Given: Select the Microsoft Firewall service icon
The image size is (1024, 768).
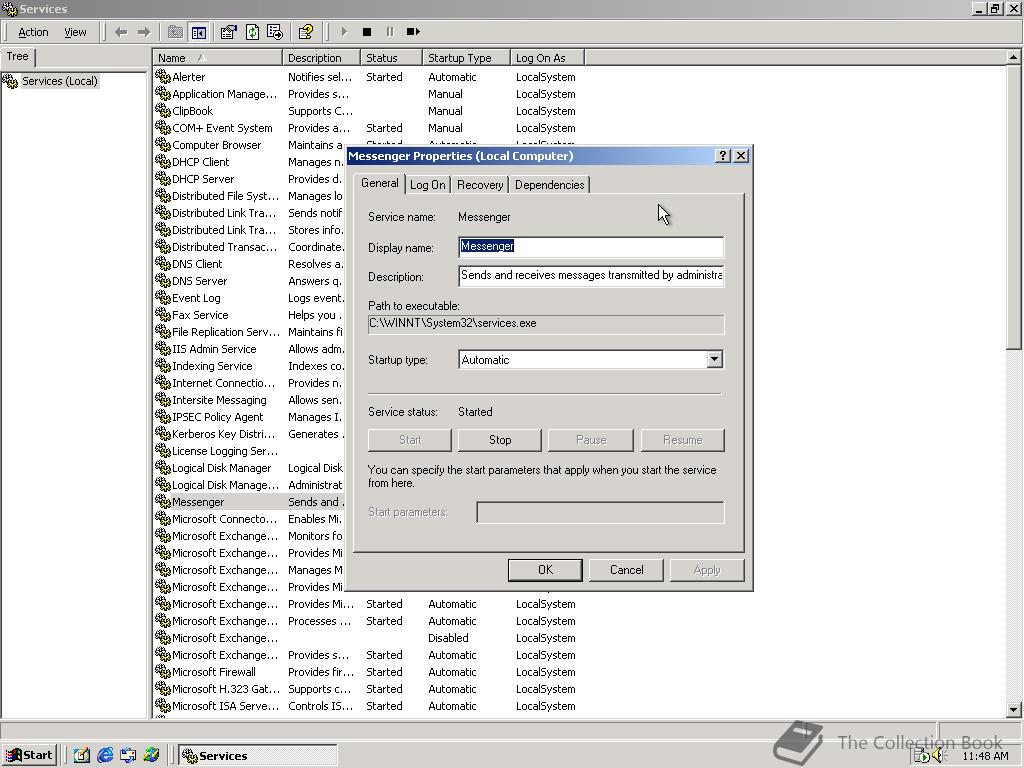Looking at the screenshot, I should 162,671.
